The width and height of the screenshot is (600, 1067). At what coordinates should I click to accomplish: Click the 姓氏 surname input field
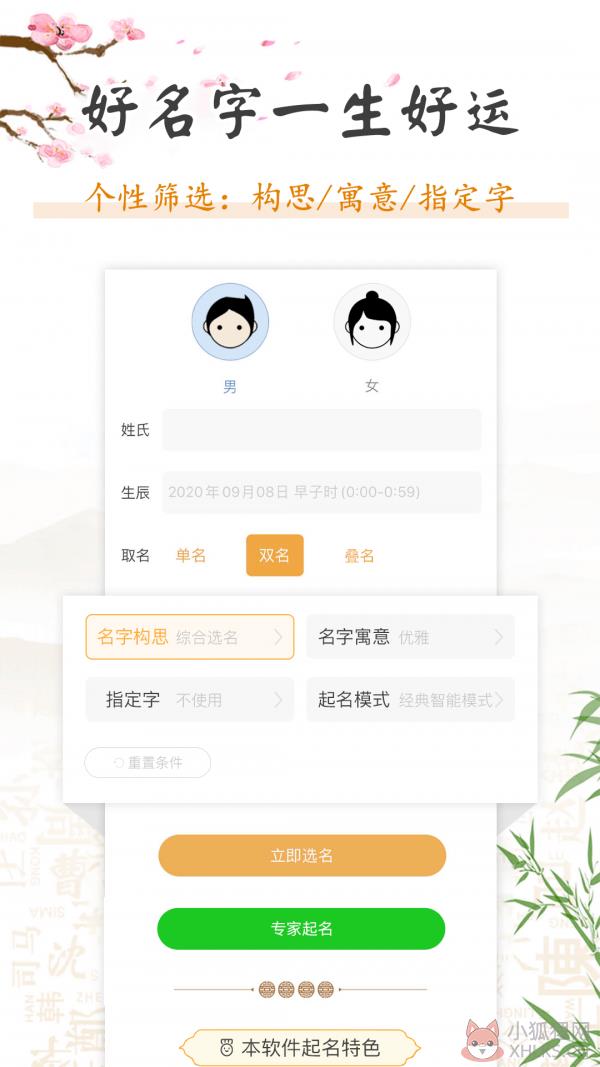[x=322, y=429]
